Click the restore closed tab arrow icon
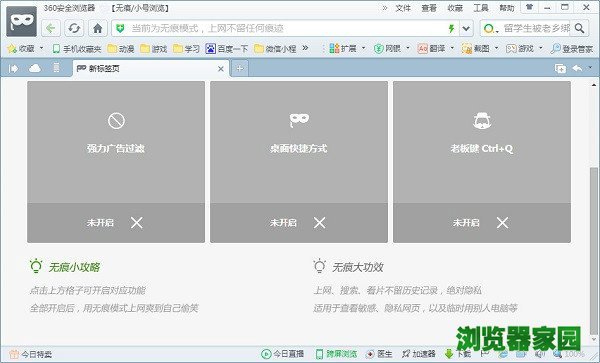600x363 pixels. tap(577, 68)
